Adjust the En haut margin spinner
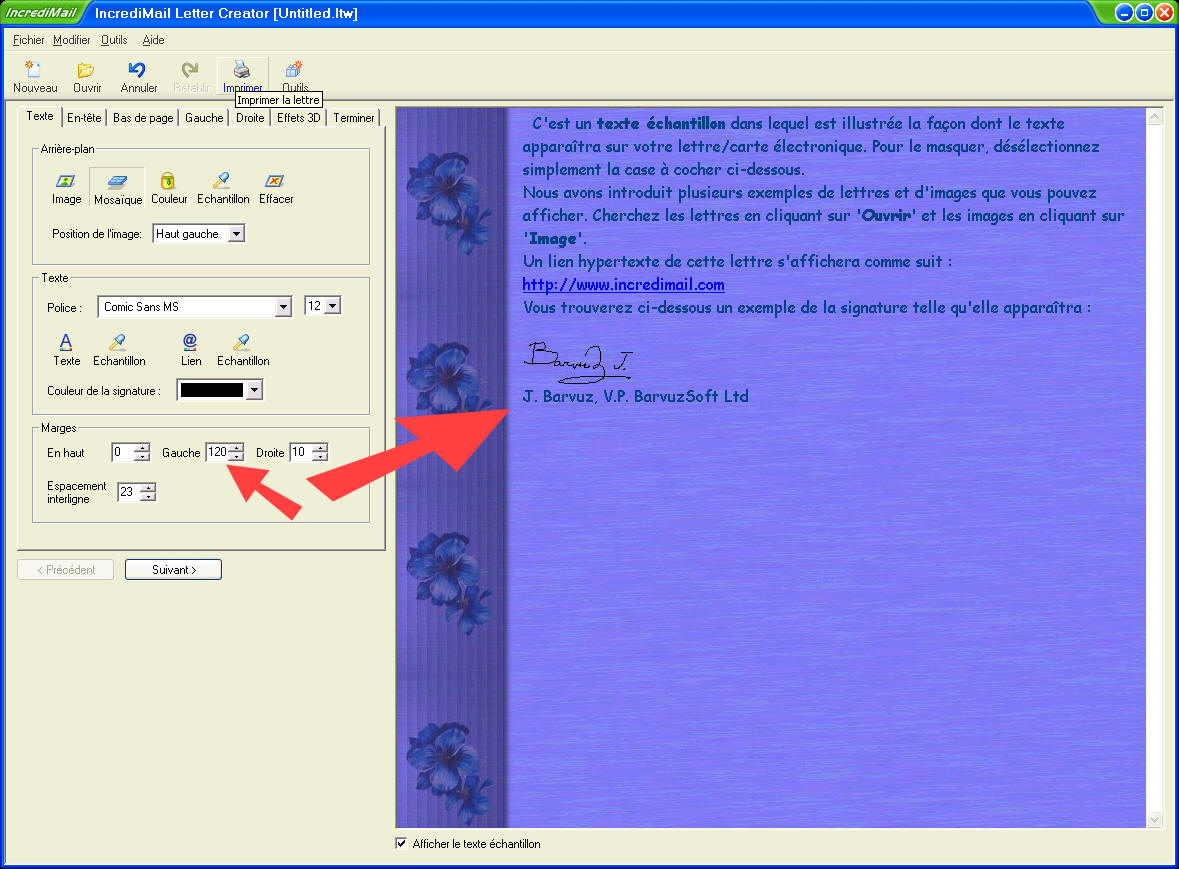Viewport: 1179px width, 869px height. [x=142, y=453]
